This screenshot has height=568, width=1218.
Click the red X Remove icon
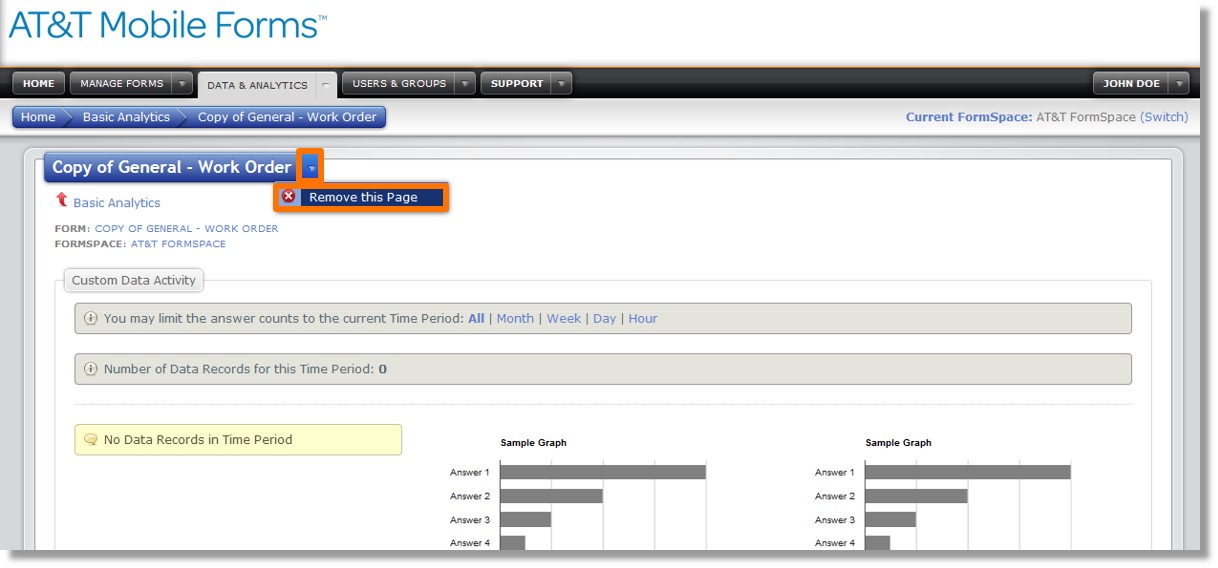coord(289,197)
